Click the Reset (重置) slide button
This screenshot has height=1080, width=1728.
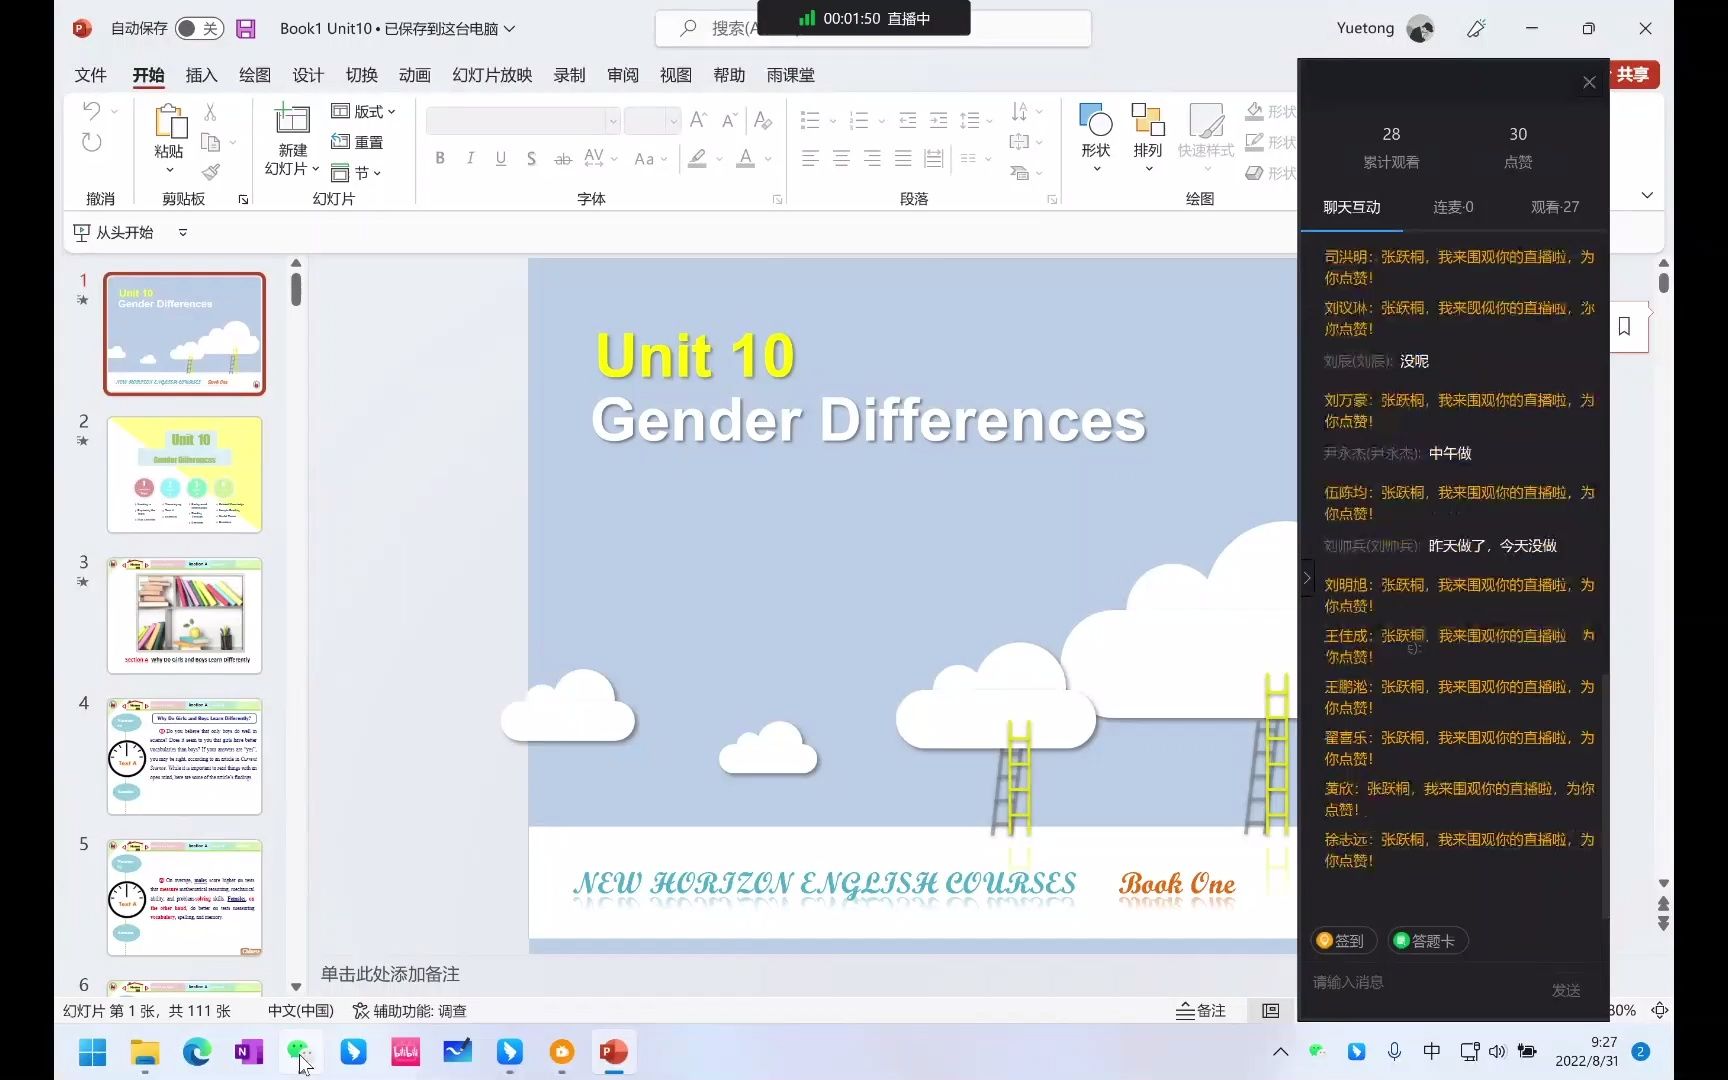(357, 142)
